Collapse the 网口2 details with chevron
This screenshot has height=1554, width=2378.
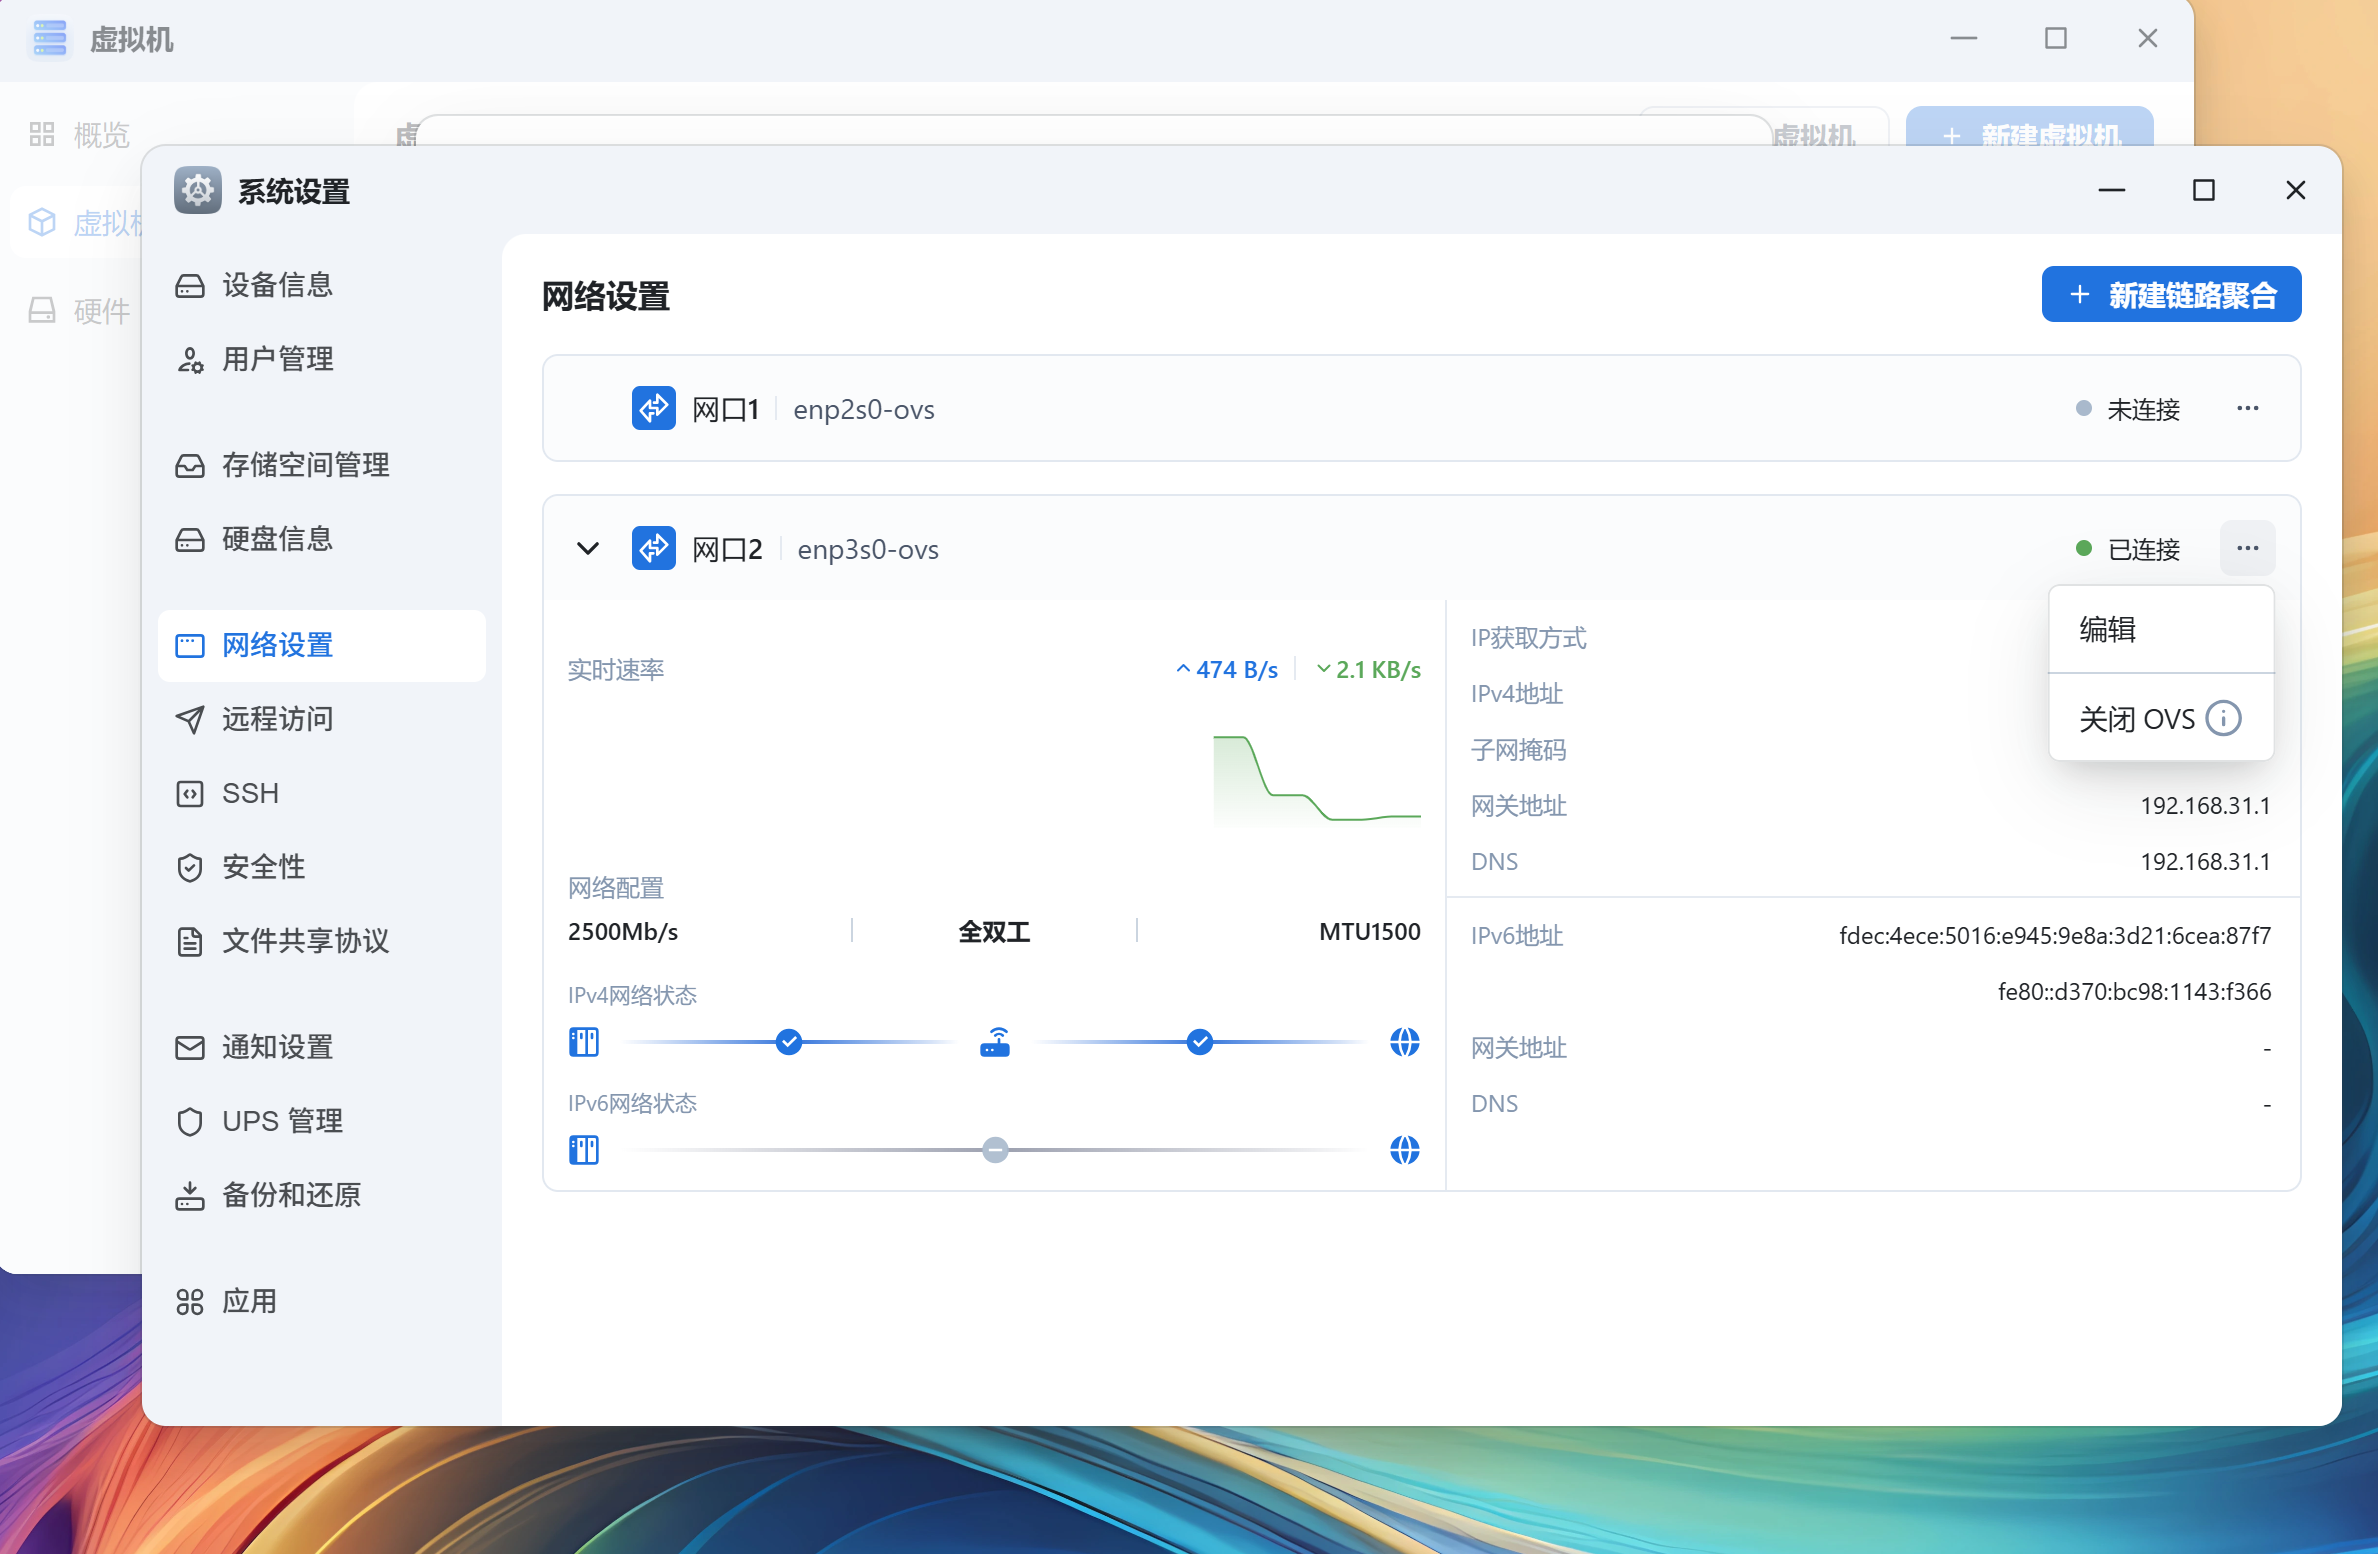(588, 548)
